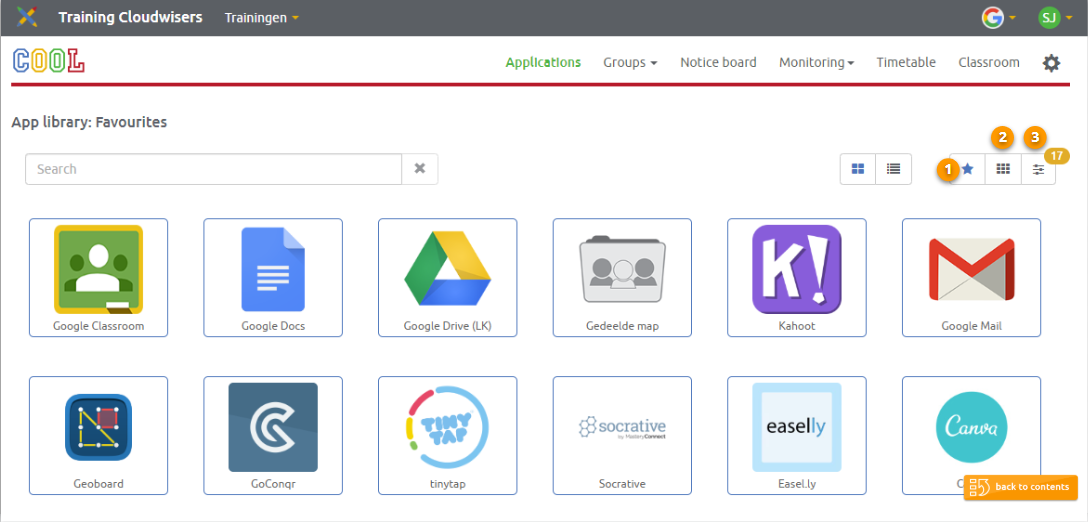This screenshot has width=1088, height=522.
Task: Open the Google Drive (LK) app
Action: coord(448,278)
